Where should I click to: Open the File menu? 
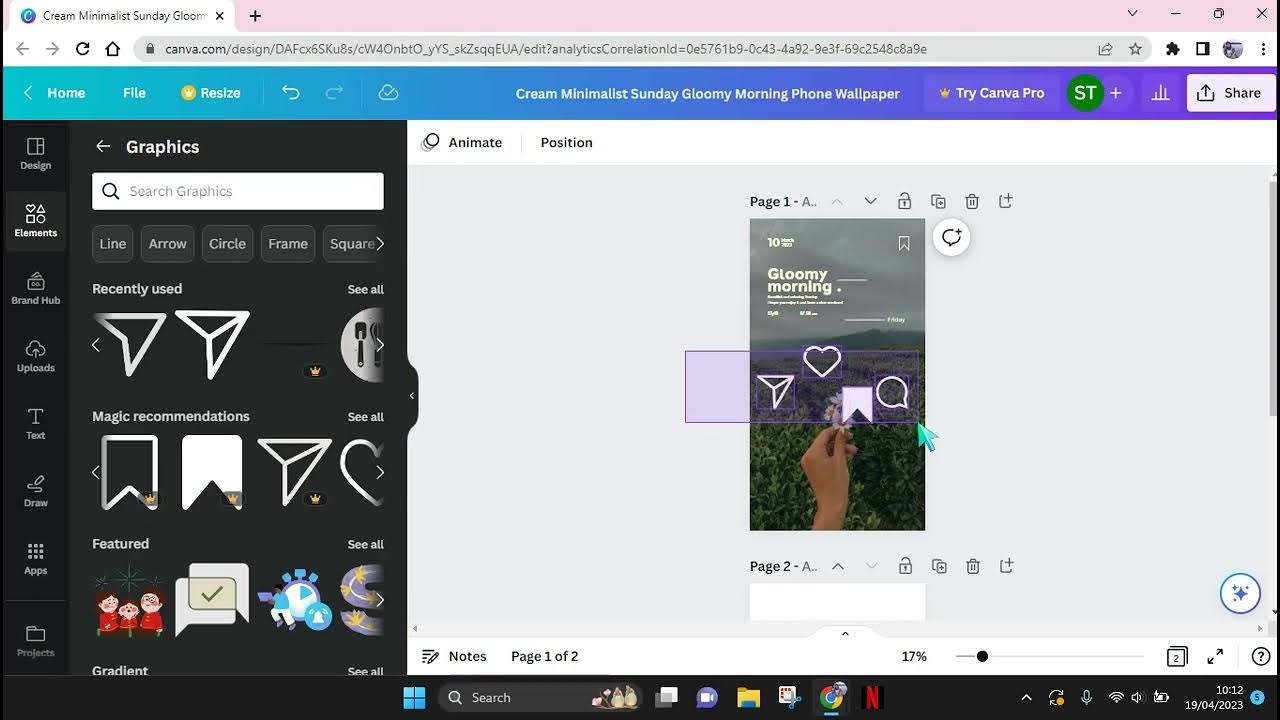134,93
